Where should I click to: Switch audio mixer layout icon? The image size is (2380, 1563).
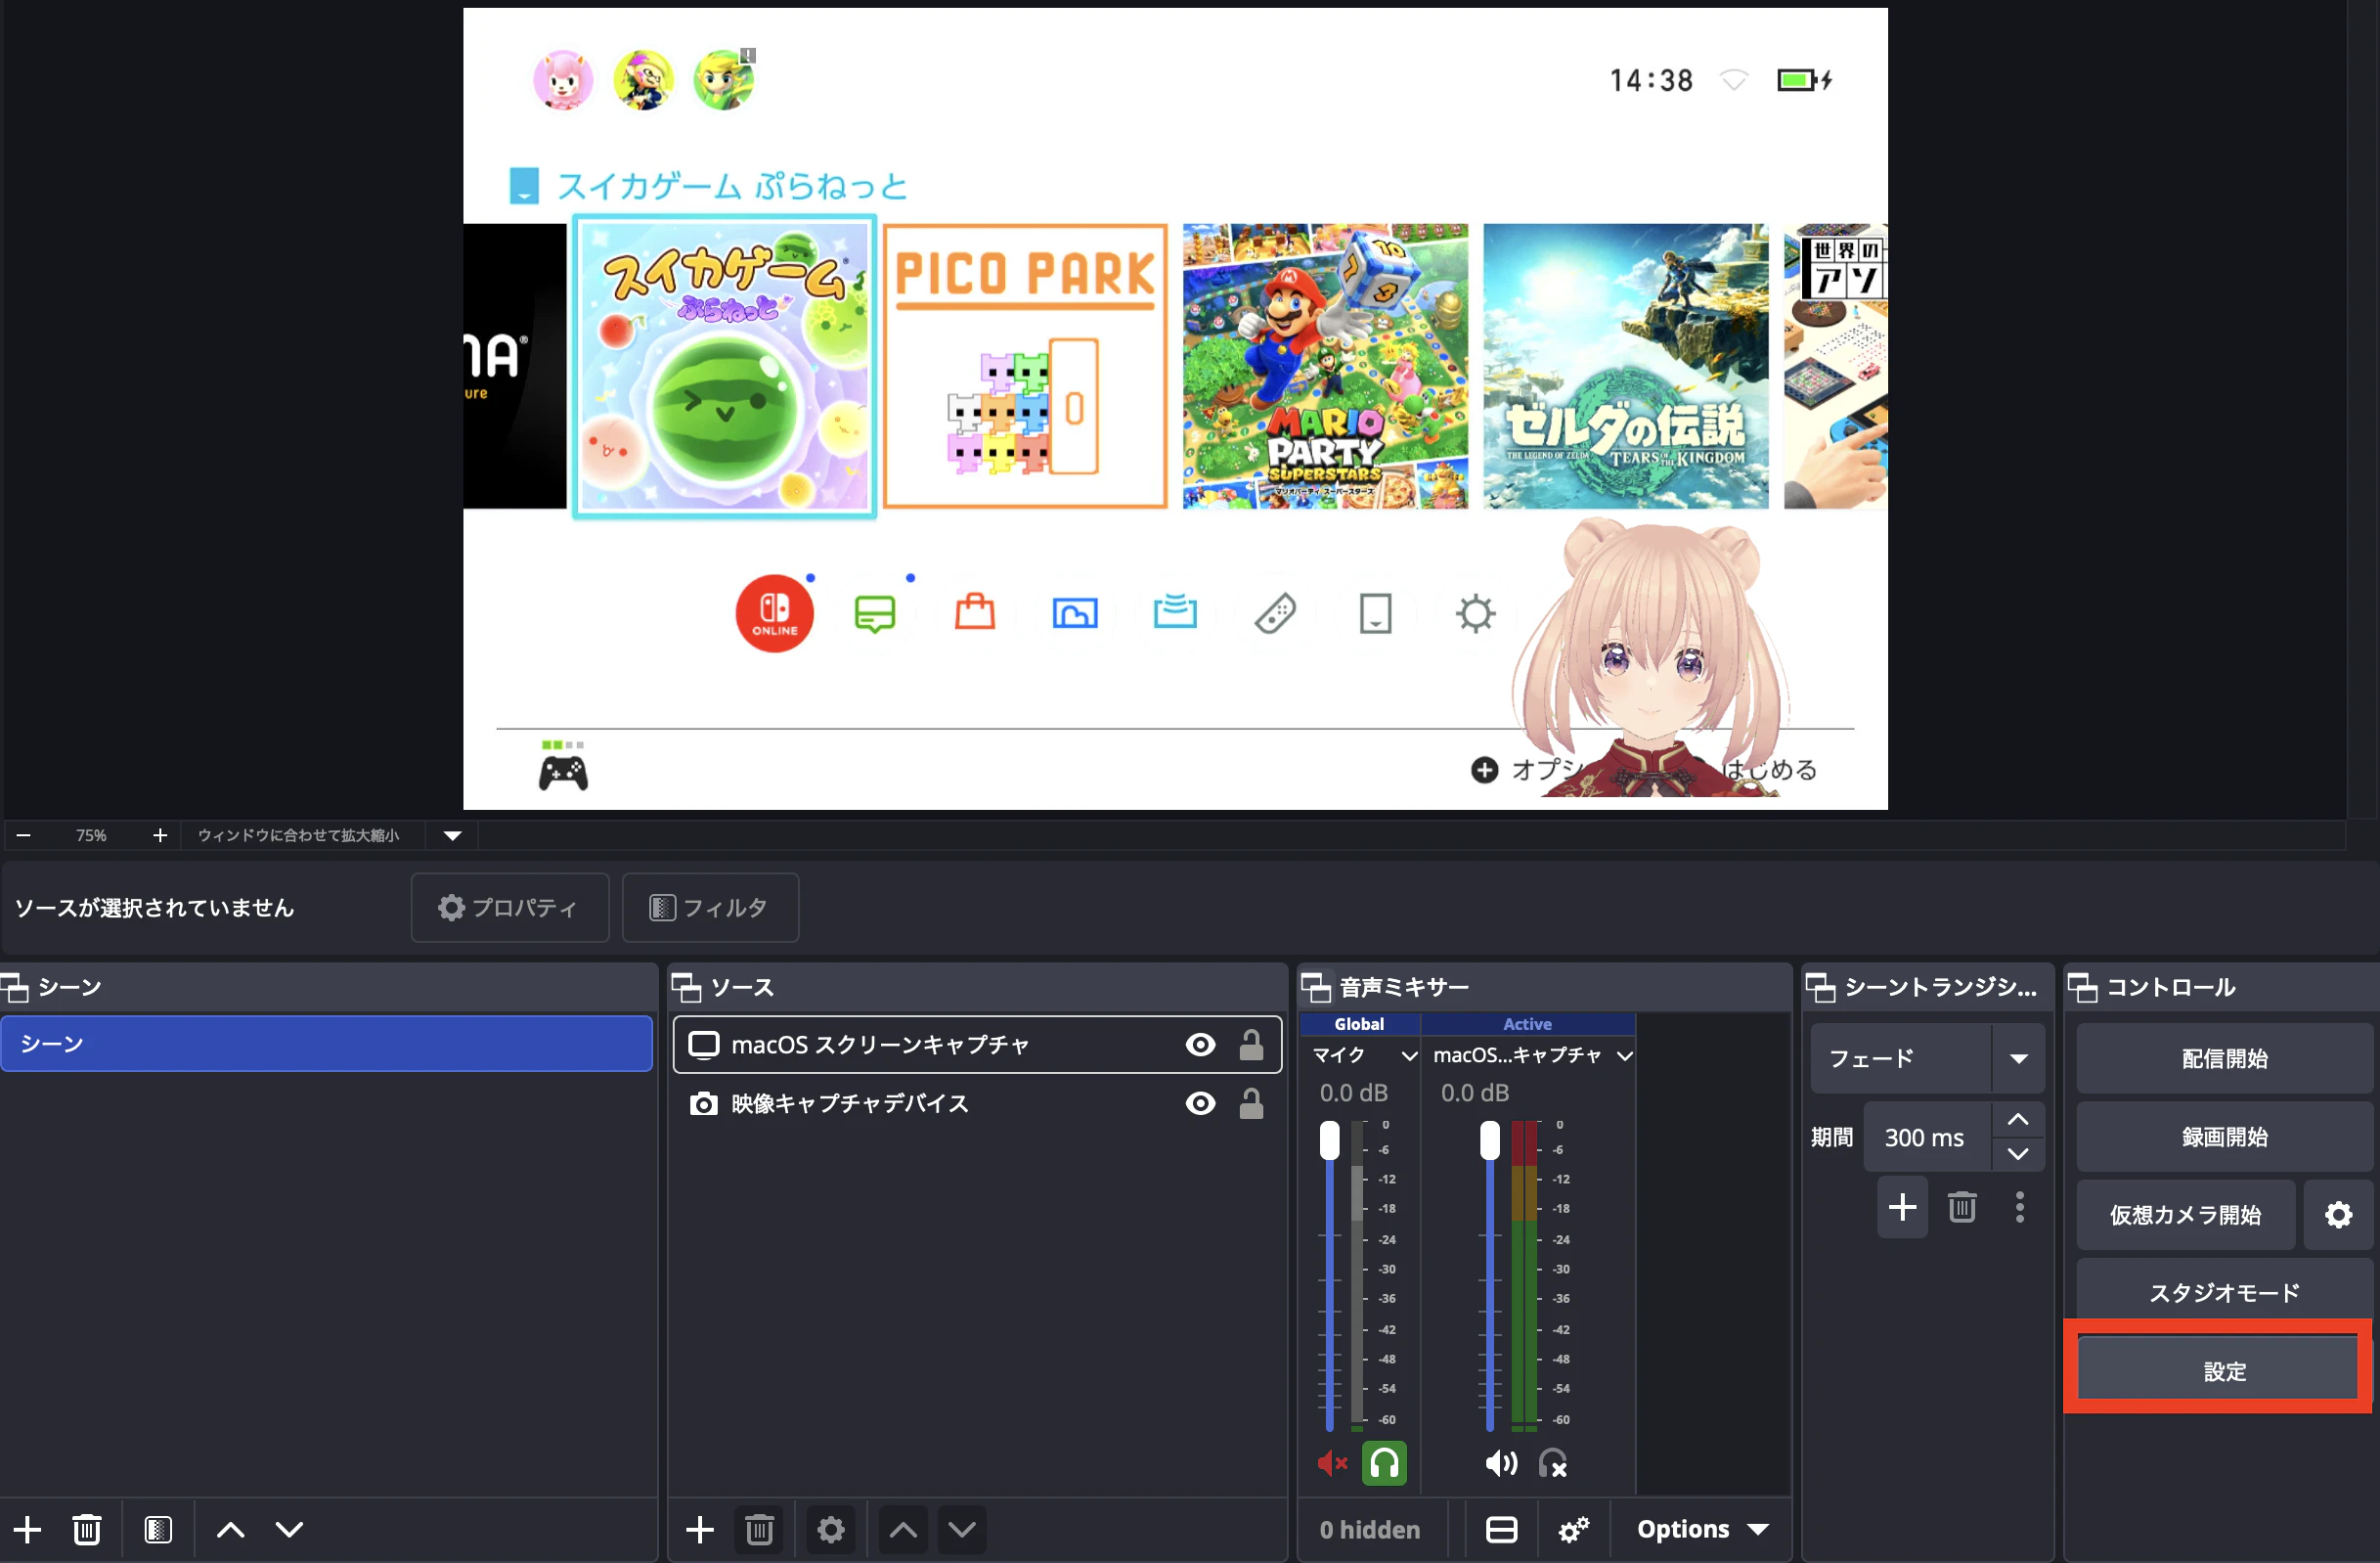(x=1501, y=1529)
